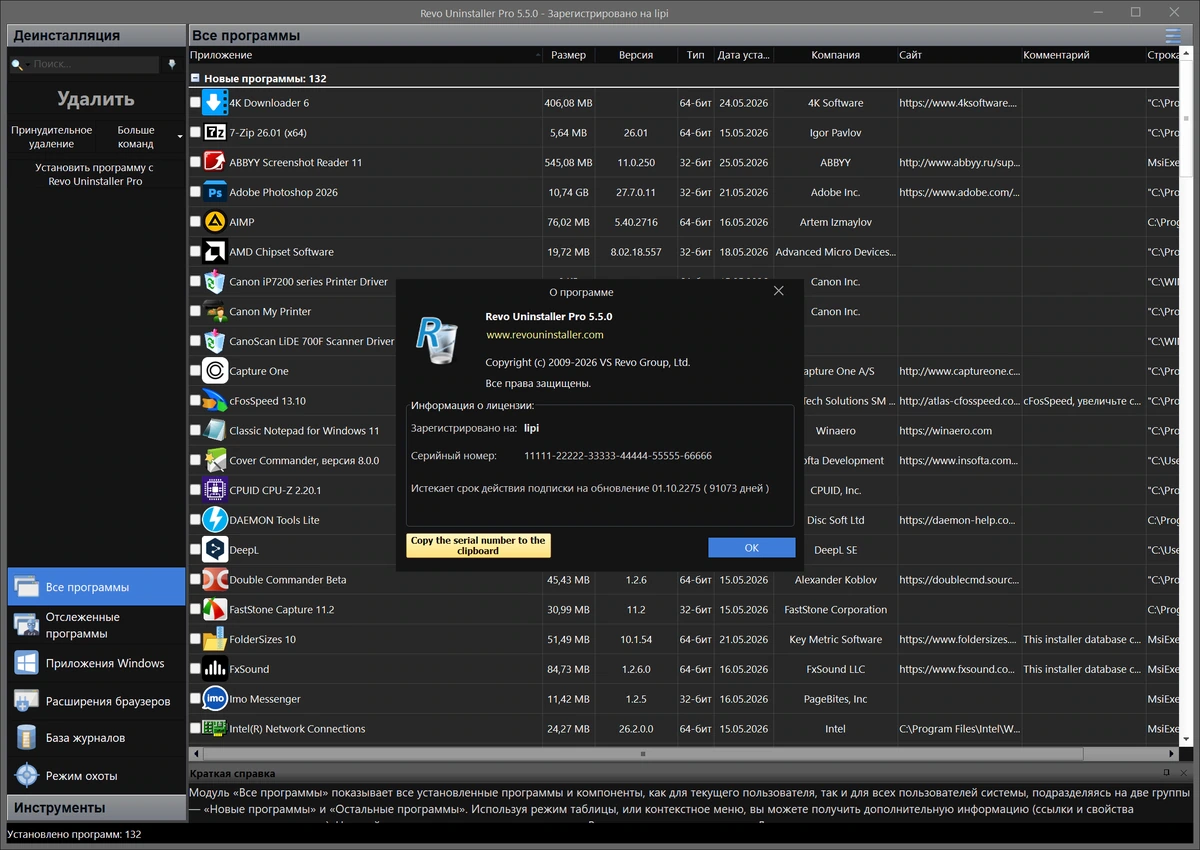This screenshot has width=1200, height=850.
Task: Click 'Установить программу с Revo Uninstaller Pro'
Action: click(x=95, y=175)
